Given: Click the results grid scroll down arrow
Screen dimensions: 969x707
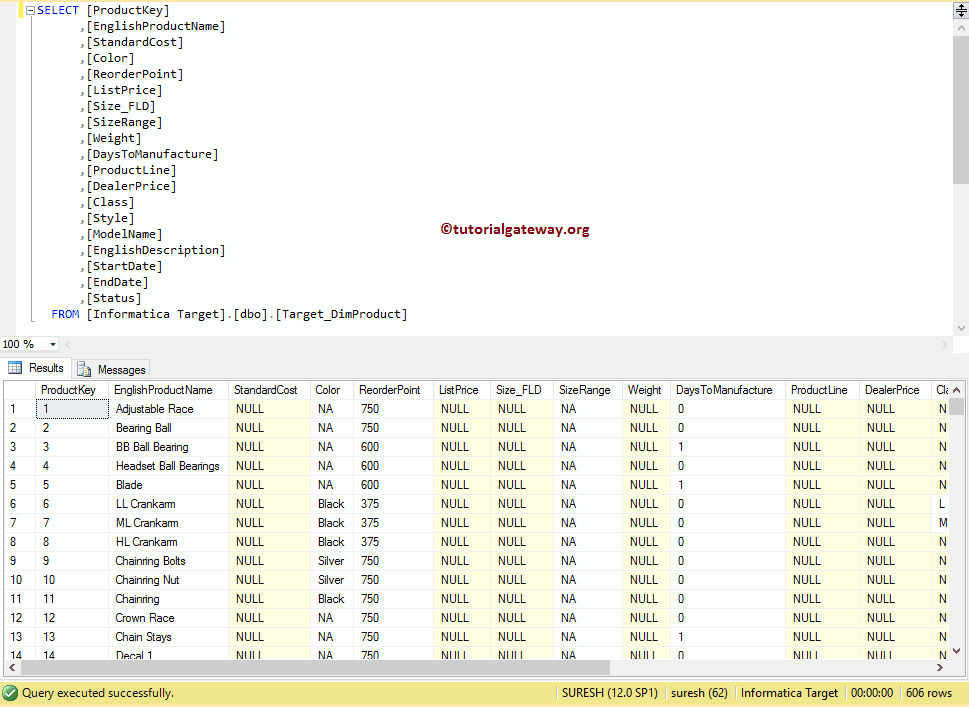Looking at the screenshot, I should [x=957, y=651].
